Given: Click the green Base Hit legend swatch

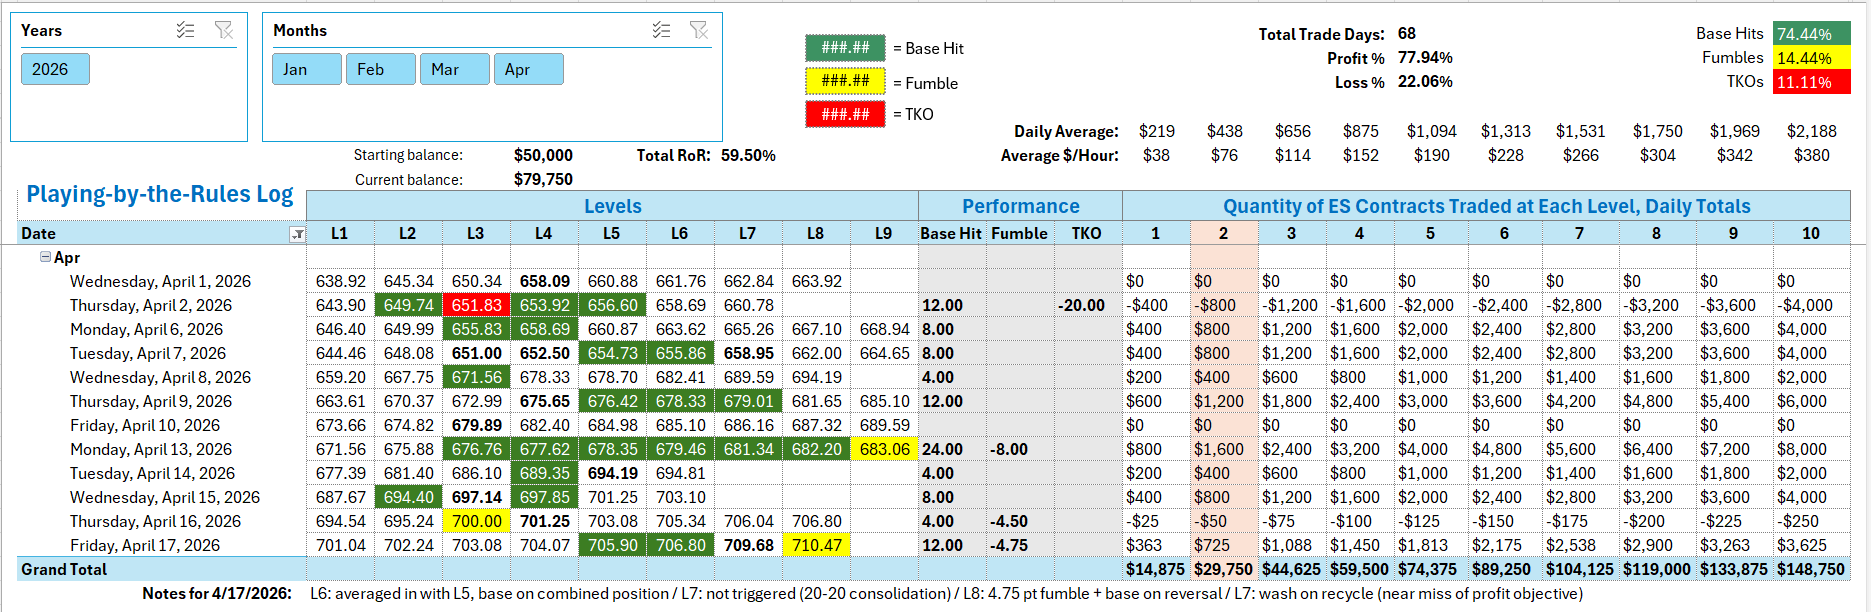Looking at the screenshot, I should click(845, 48).
